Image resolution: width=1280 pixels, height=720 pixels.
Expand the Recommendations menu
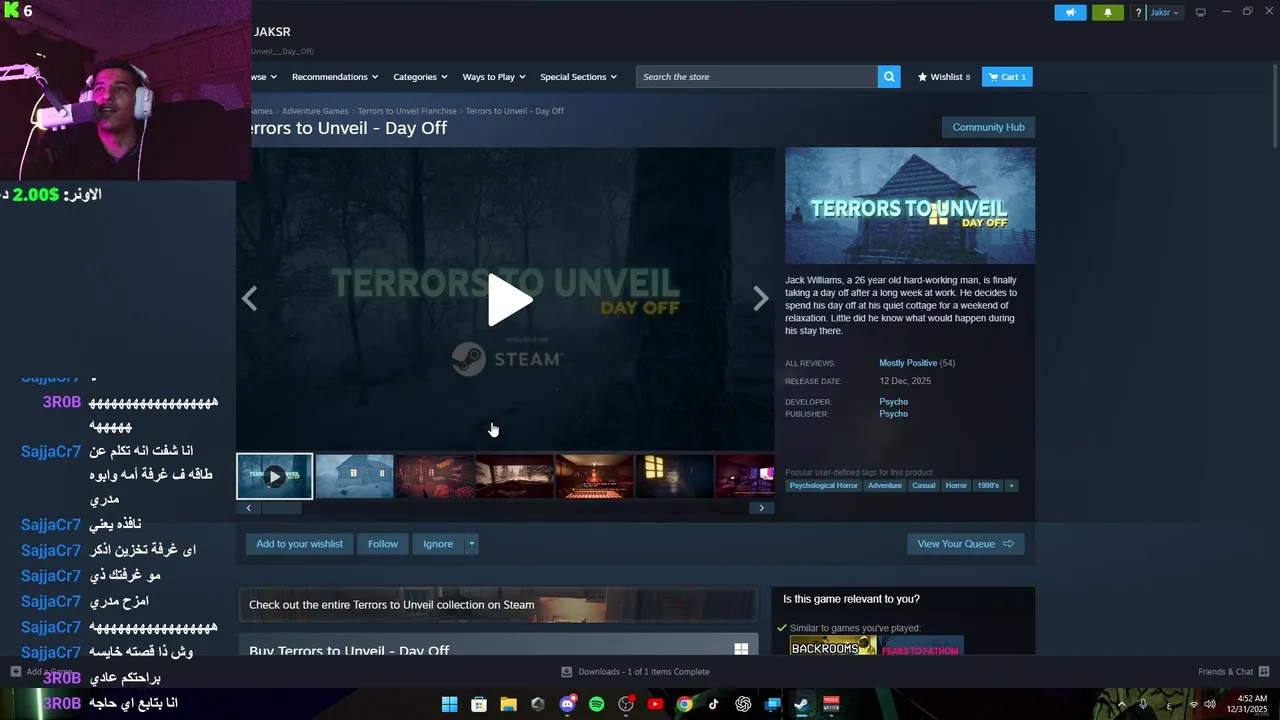pos(335,77)
